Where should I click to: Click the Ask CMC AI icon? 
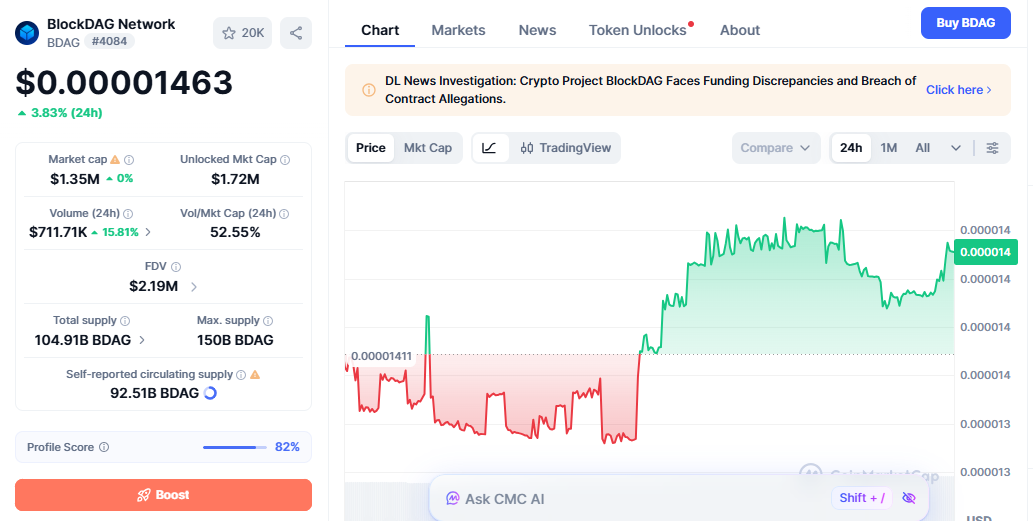coord(453,499)
